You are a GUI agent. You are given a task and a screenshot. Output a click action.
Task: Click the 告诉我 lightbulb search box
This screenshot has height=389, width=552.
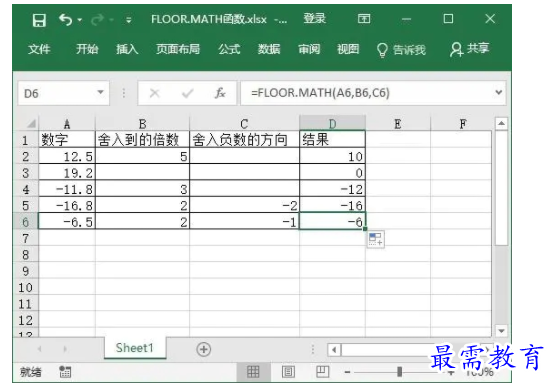(x=401, y=50)
